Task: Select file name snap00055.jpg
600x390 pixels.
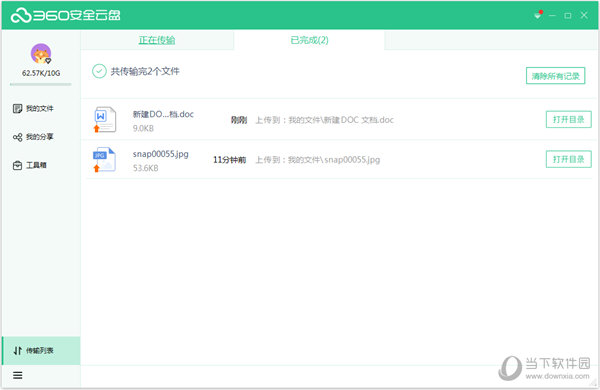Action: coord(161,154)
